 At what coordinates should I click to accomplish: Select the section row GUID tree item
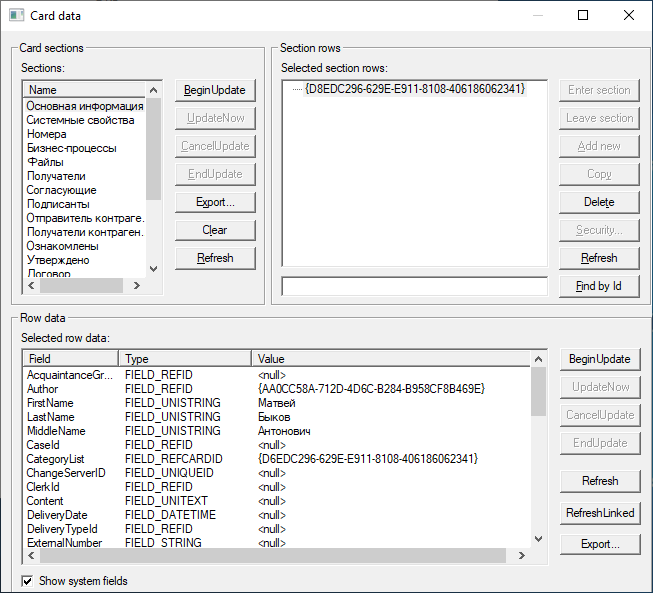pyautogui.click(x=414, y=89)
